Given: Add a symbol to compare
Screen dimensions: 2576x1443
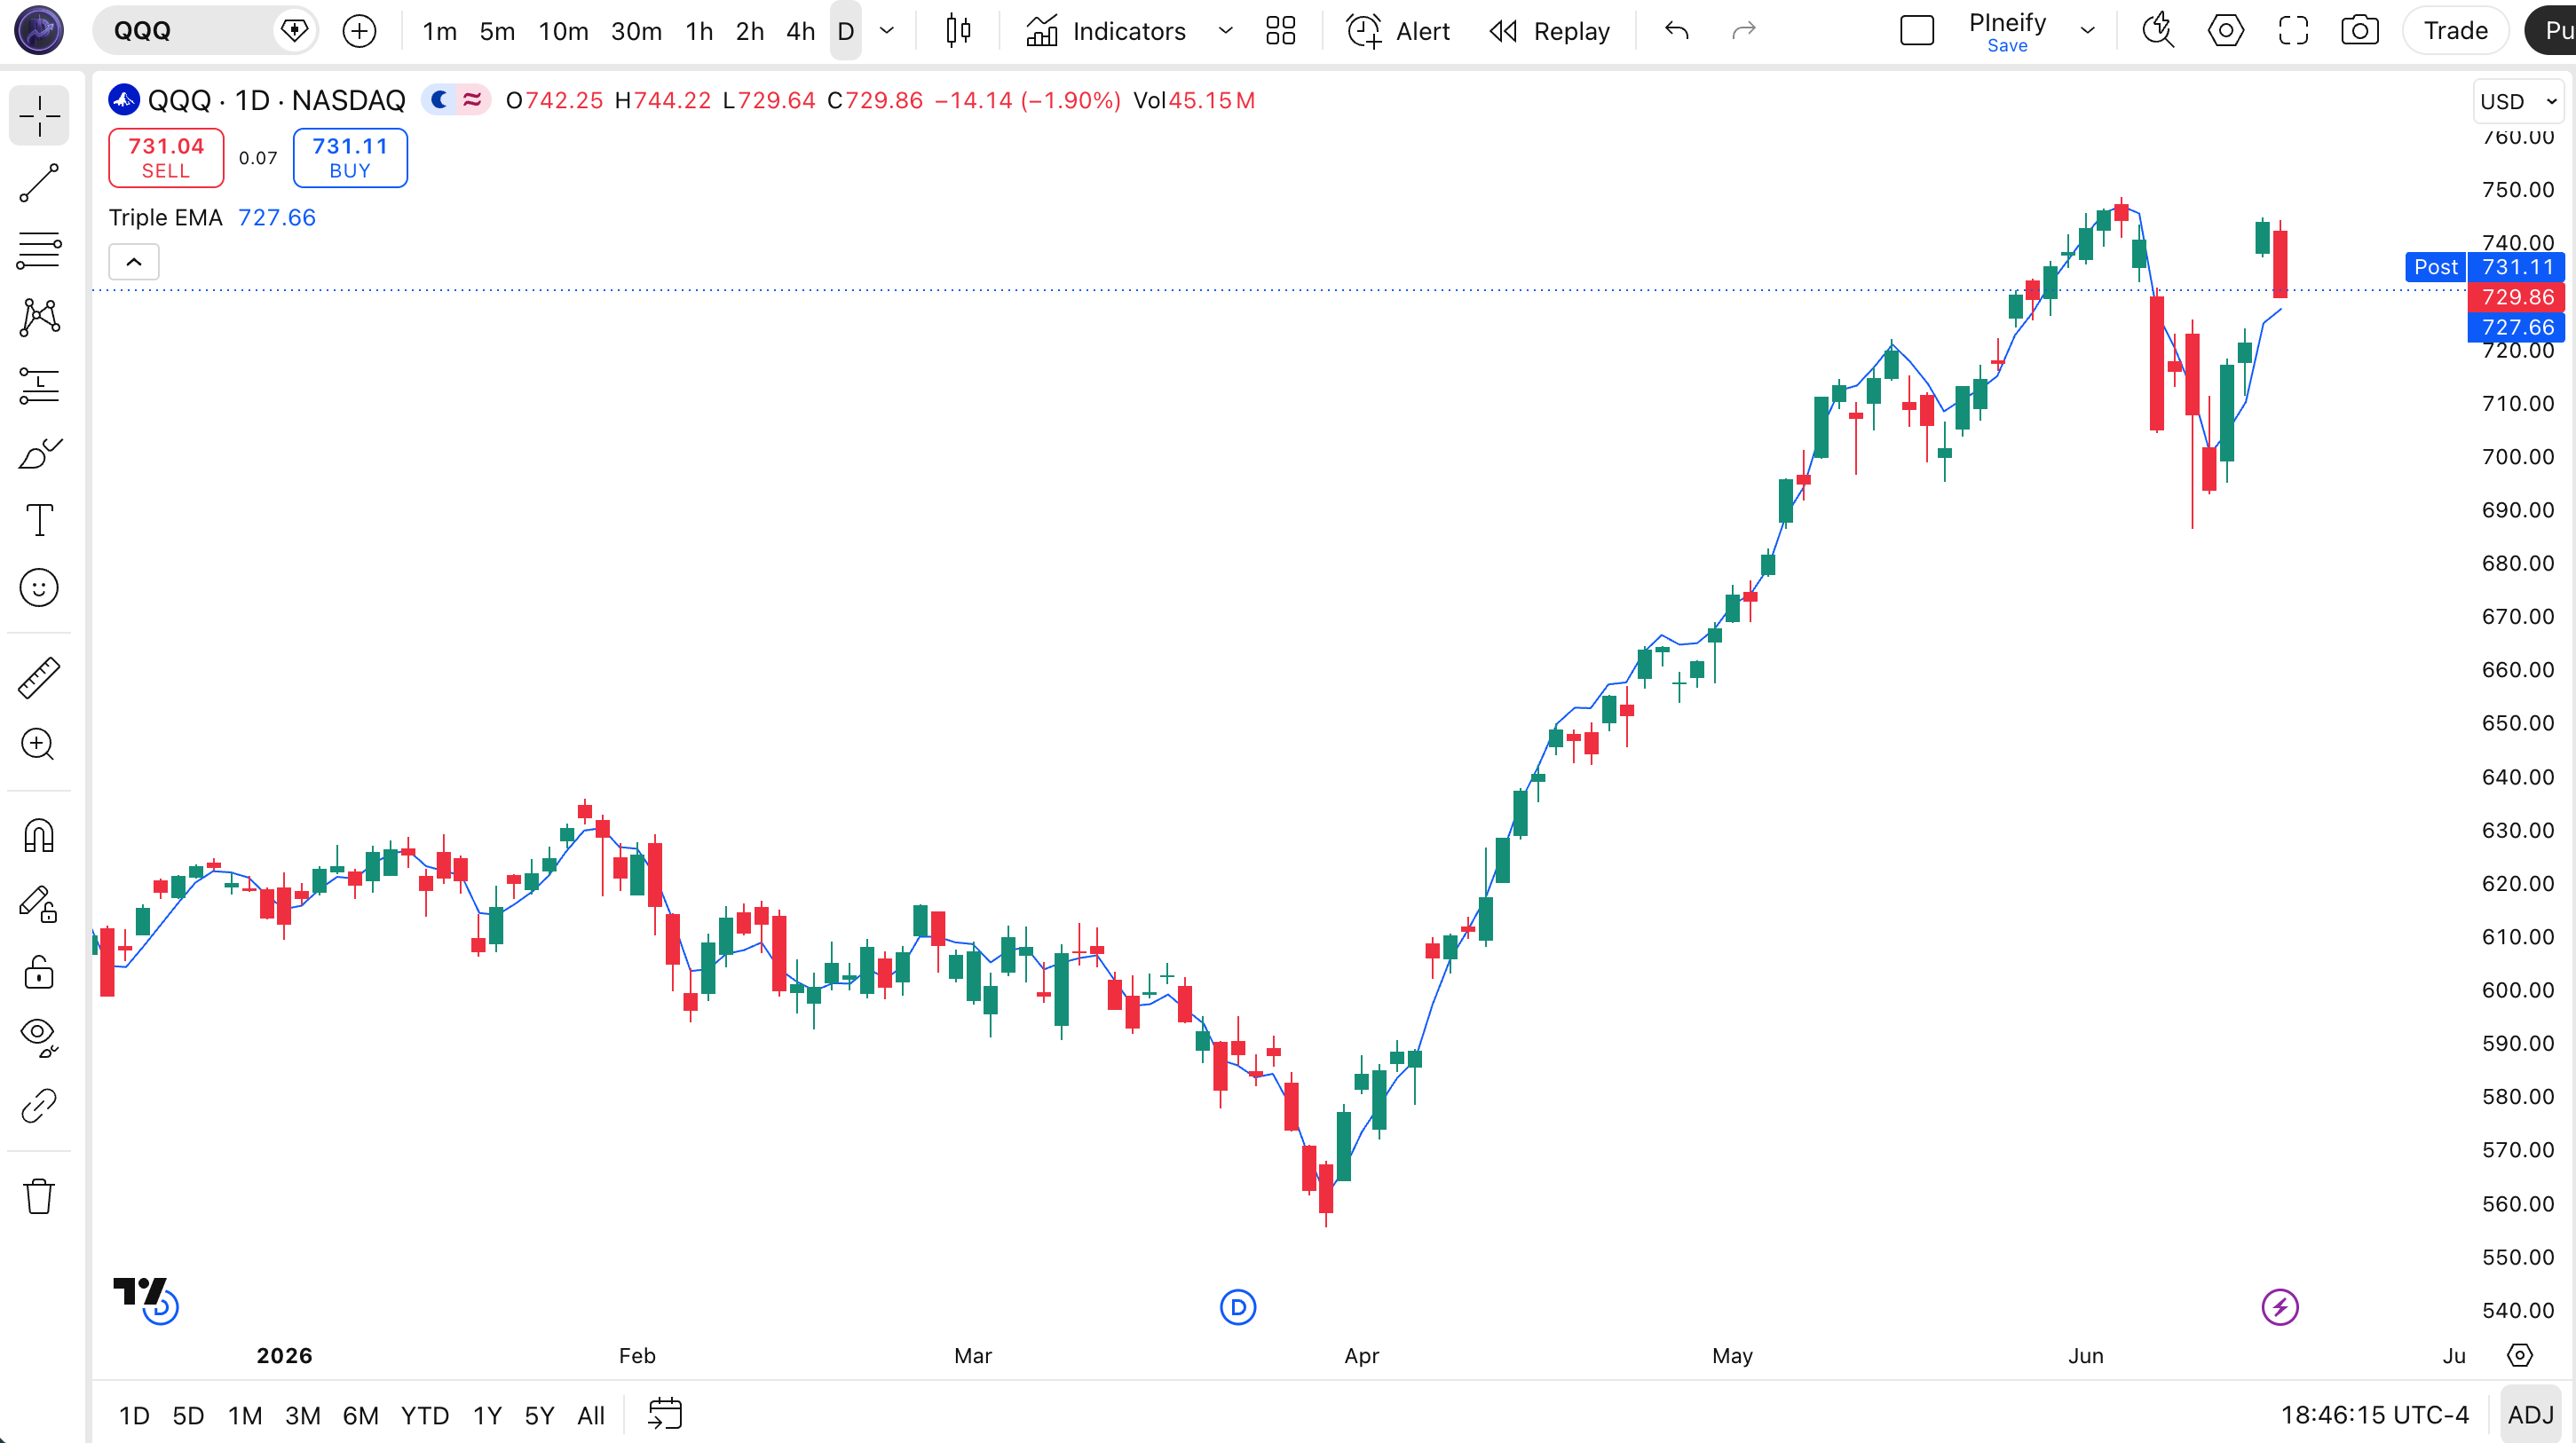Looking at the screenshot, I should pyautogui.click(x=359, y=31).
